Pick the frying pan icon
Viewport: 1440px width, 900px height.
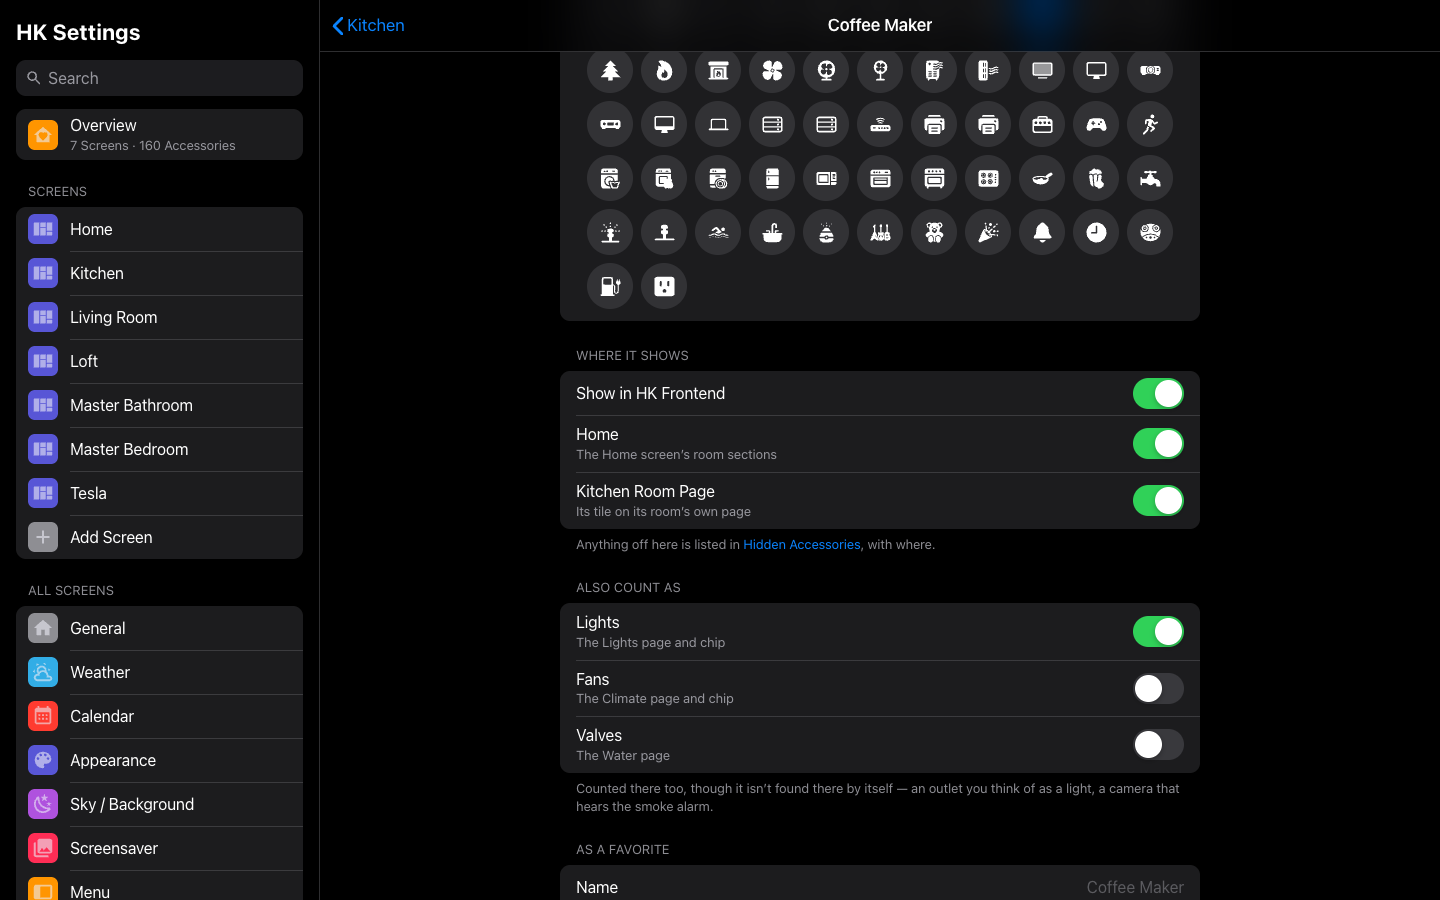click(1042, 178)
